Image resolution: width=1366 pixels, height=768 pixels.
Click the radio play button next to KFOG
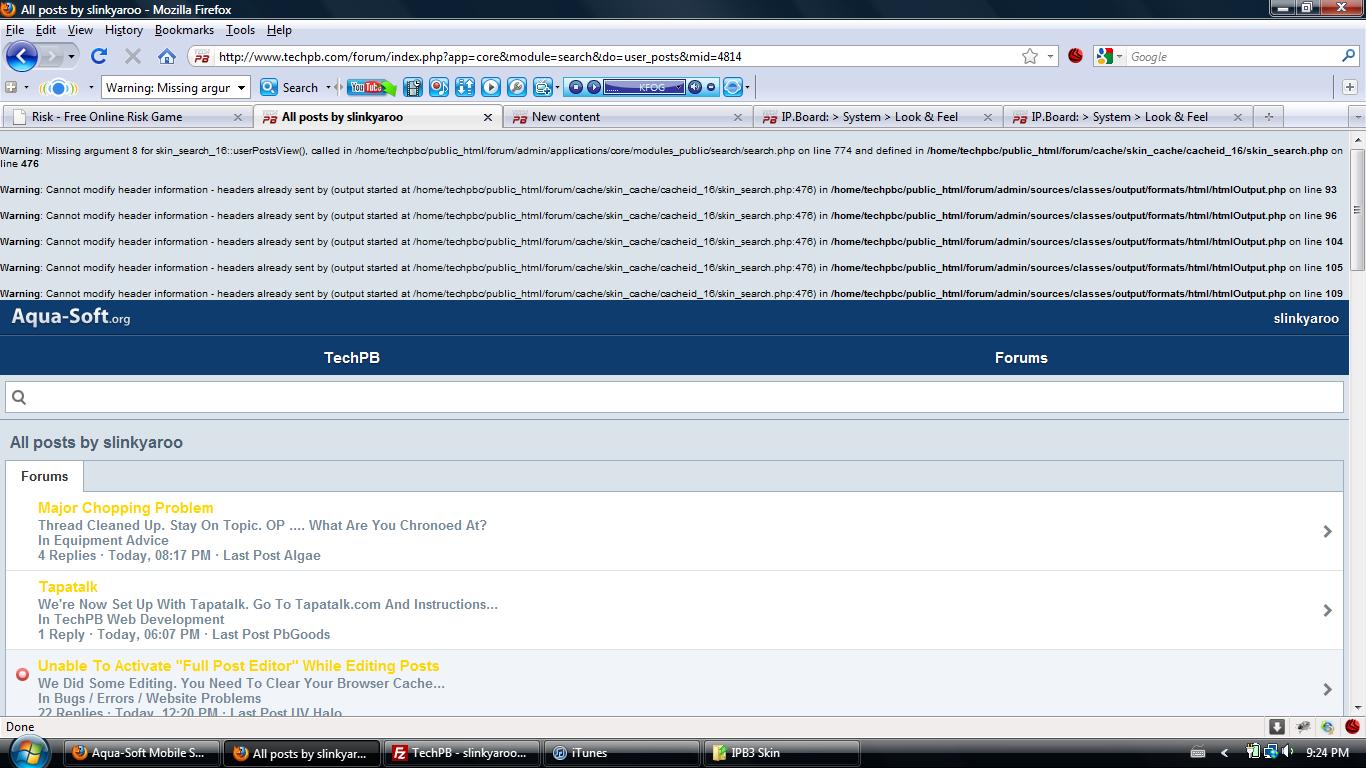(594, 87)
